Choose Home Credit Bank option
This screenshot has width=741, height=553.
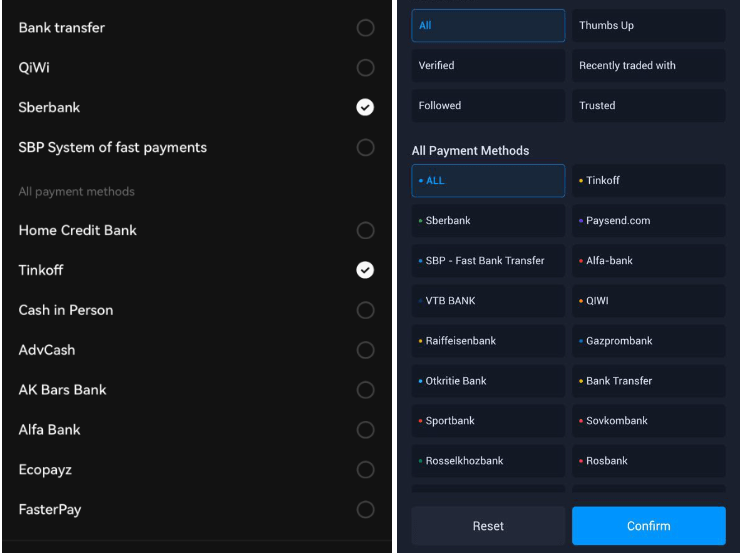coord(365,230)
